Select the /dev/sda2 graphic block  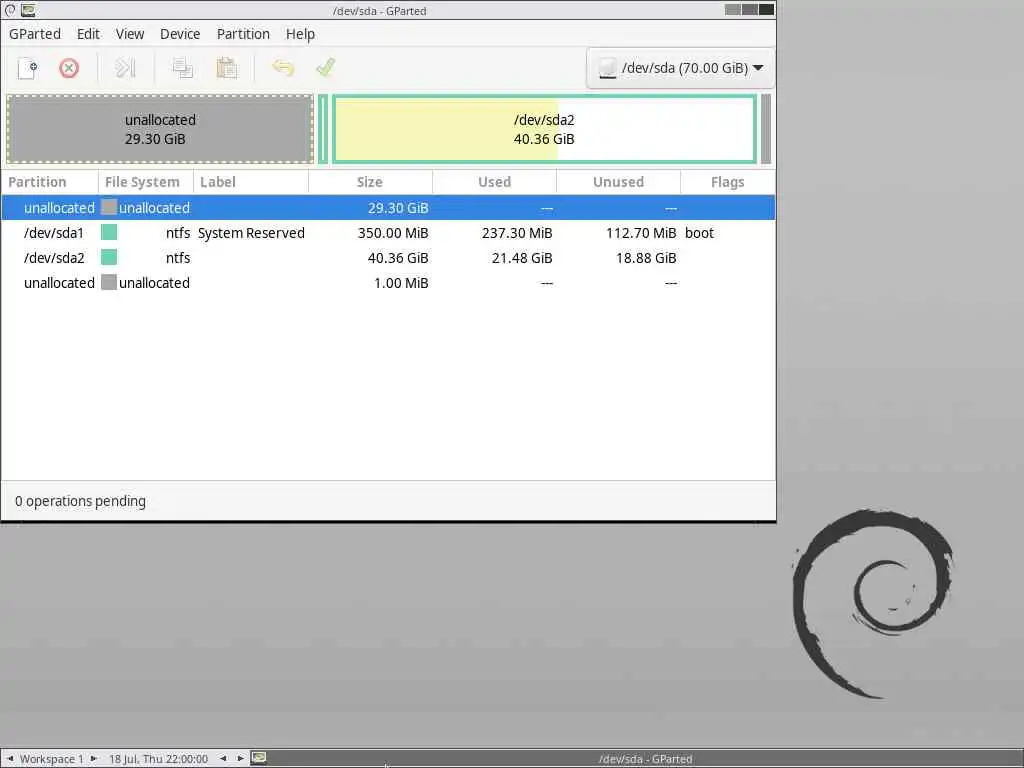(x=544, y=129)
